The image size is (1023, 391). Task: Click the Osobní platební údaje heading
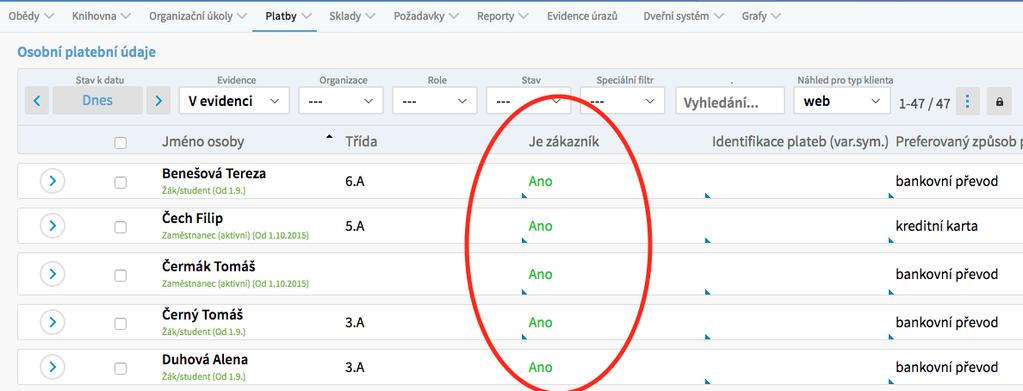click(x=86, y=52)
